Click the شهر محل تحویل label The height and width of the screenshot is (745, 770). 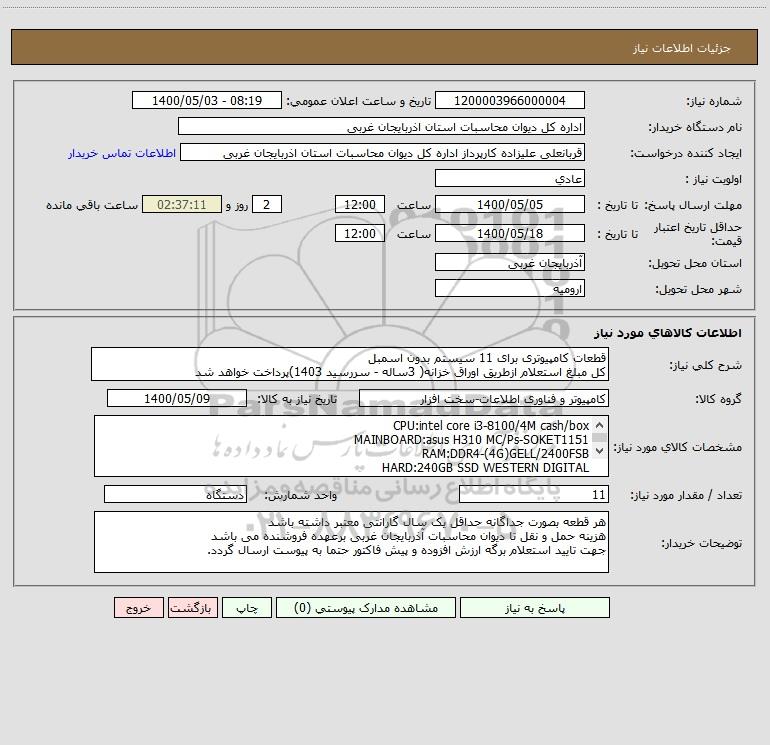click(698, 289)
